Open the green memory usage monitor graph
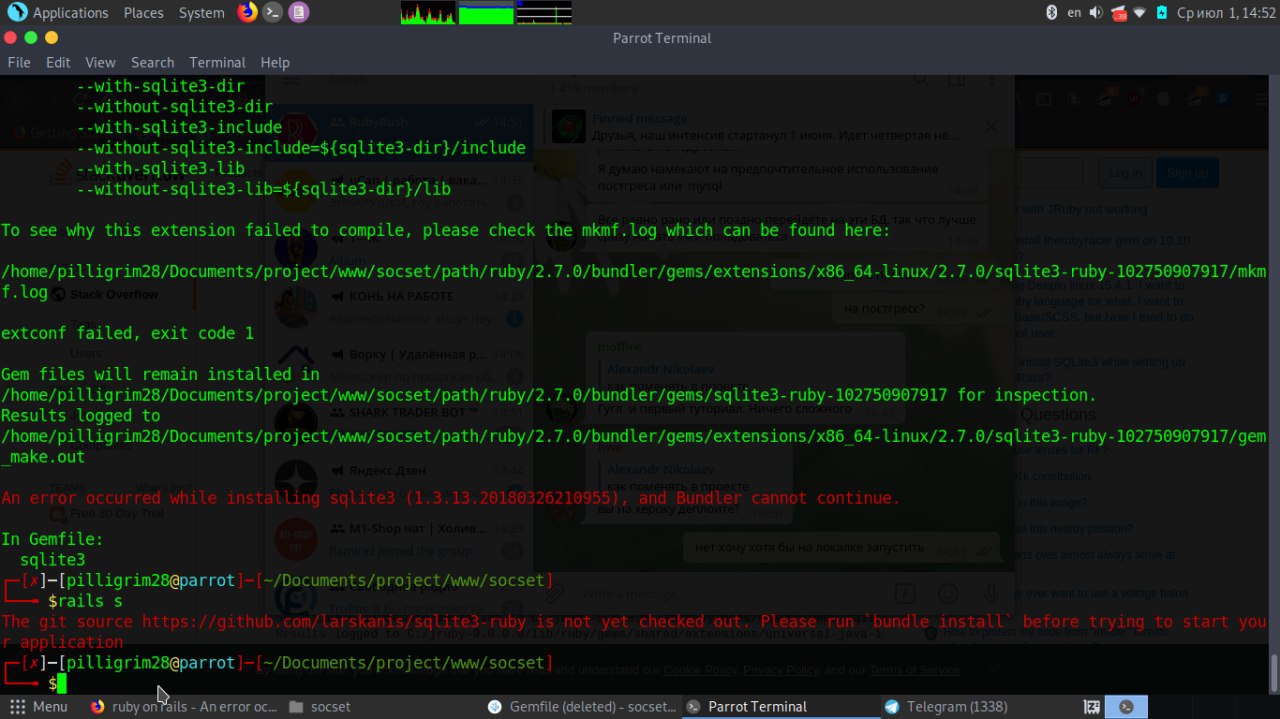This screenshot has height=719, width=1280. pyautogui.click(x=486, y=12)
